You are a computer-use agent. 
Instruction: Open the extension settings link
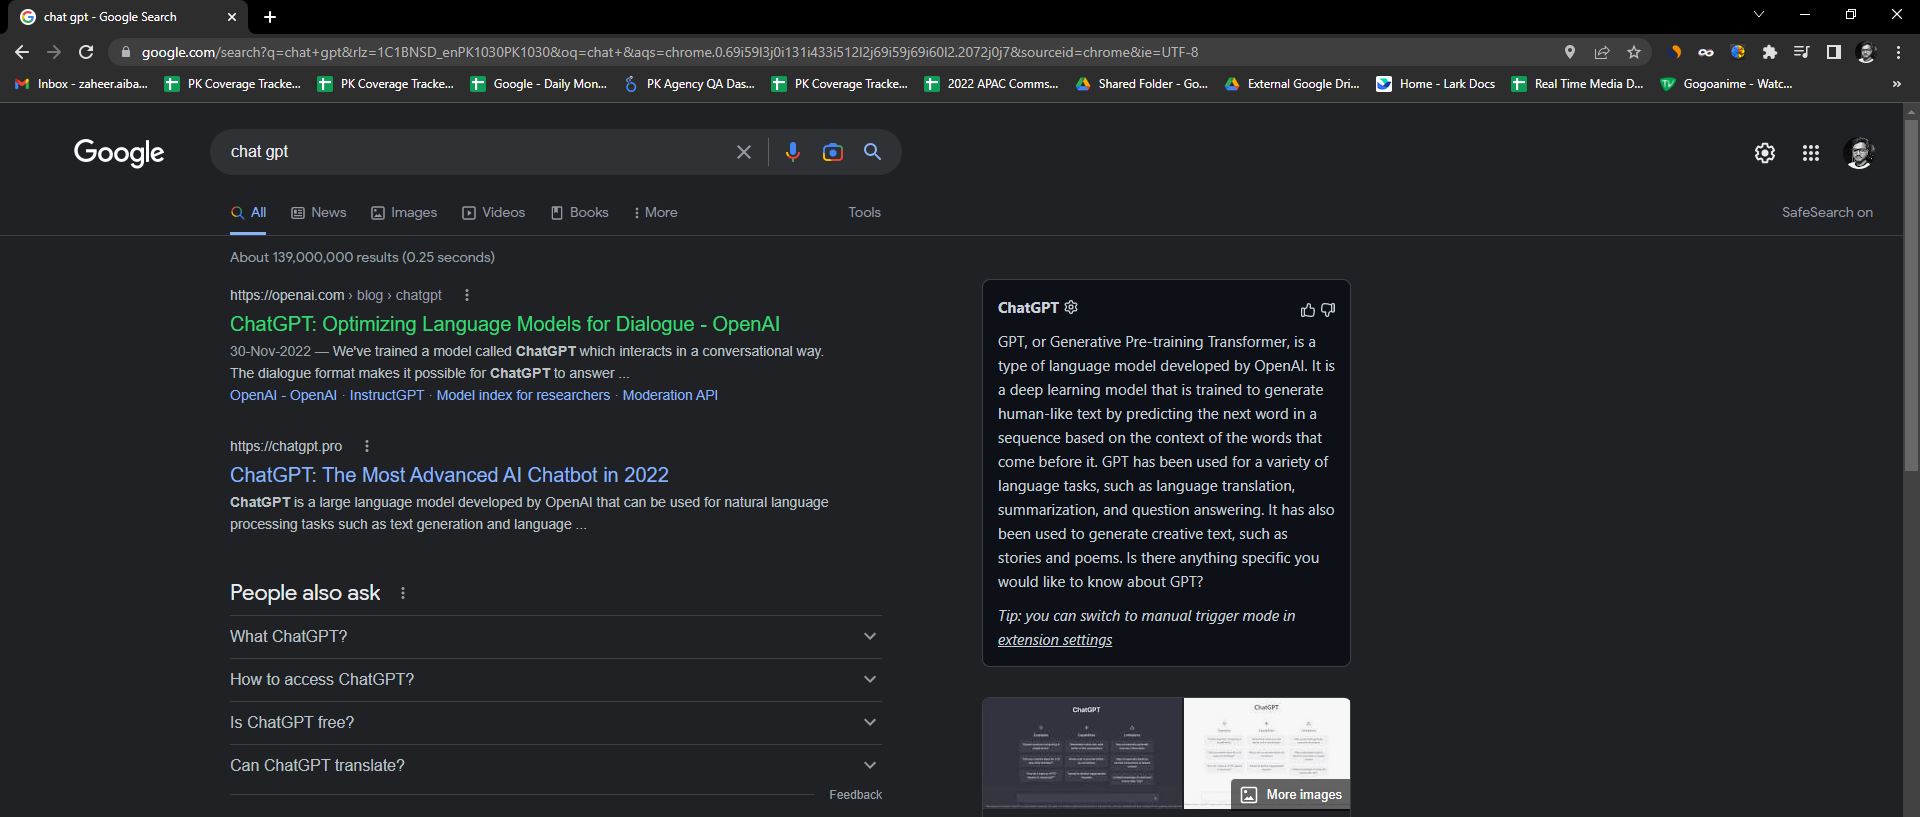coord(1055,640)
